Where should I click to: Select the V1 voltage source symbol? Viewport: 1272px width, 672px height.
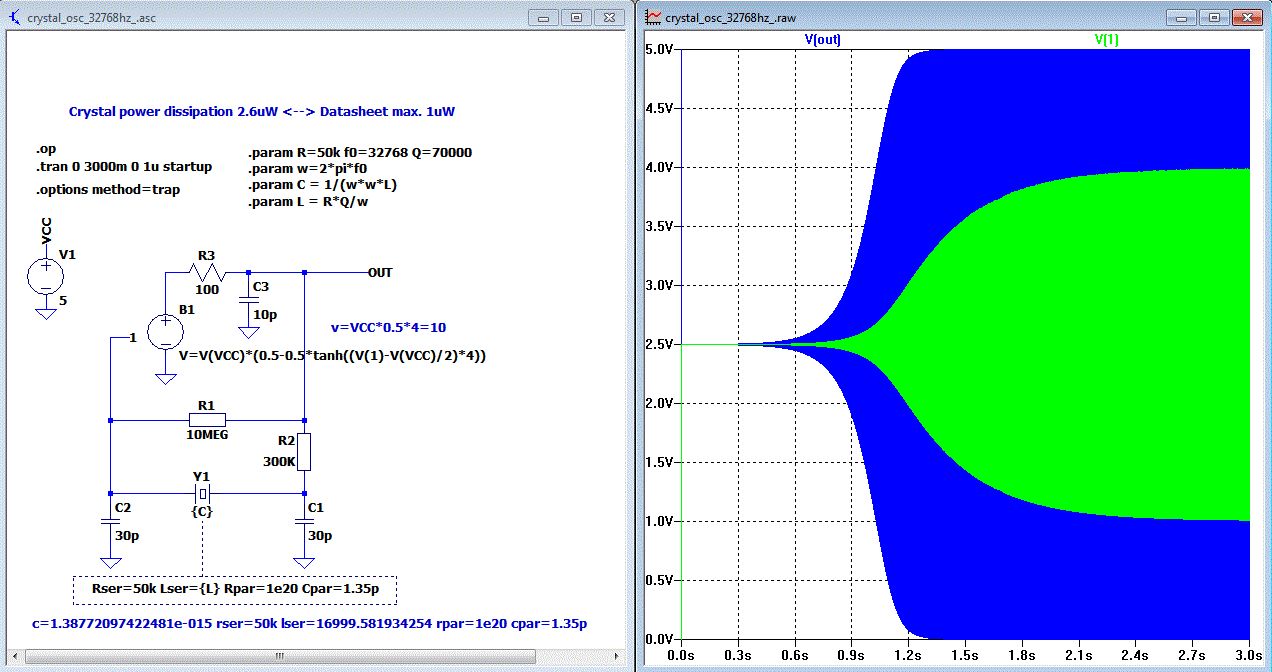click(x=46, y=275)
